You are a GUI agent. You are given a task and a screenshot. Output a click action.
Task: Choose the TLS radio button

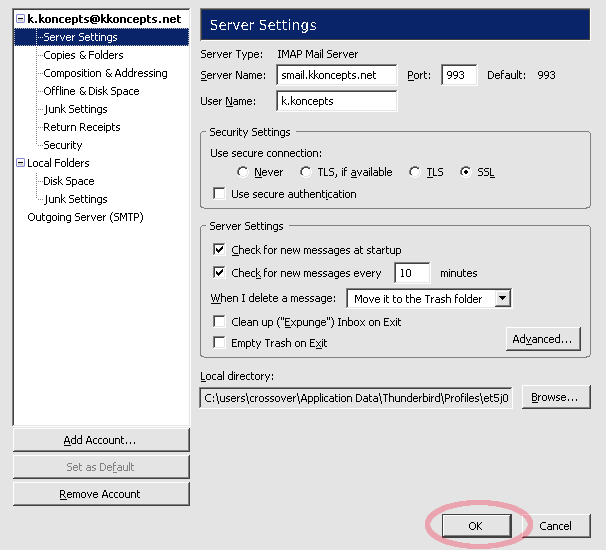point(415,172)
